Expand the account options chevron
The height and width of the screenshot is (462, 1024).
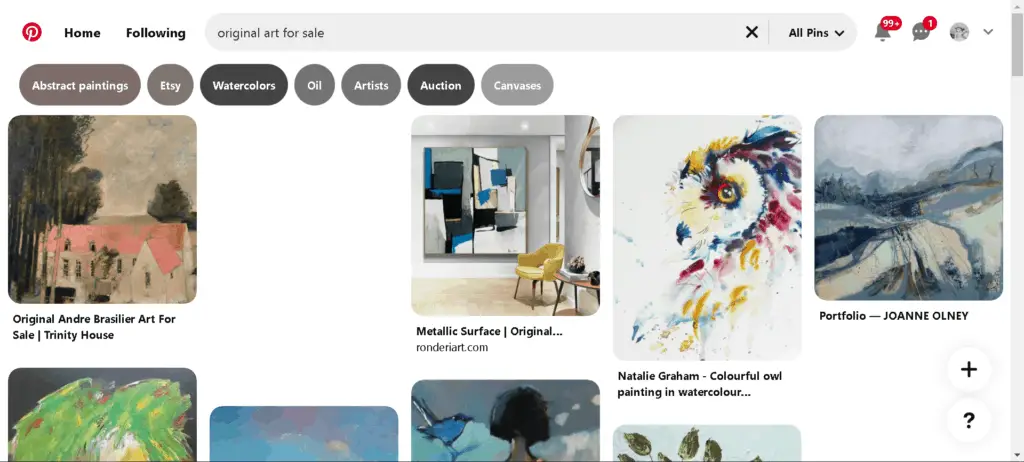tap(988, 32)
